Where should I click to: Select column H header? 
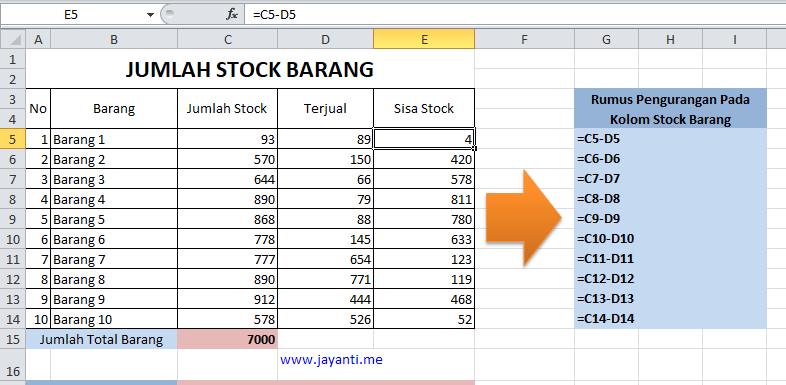pyautogui.click(x=670, y=39)
